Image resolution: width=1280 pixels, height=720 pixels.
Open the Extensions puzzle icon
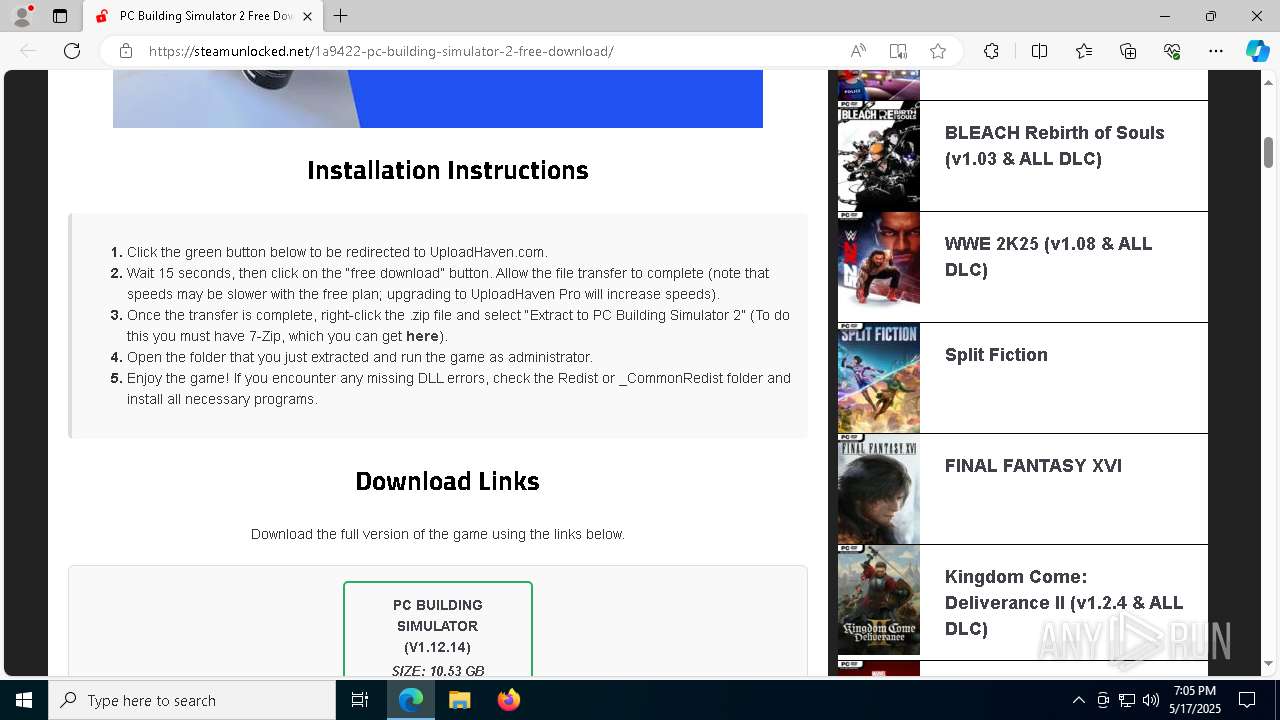click(x=991, y=51)
